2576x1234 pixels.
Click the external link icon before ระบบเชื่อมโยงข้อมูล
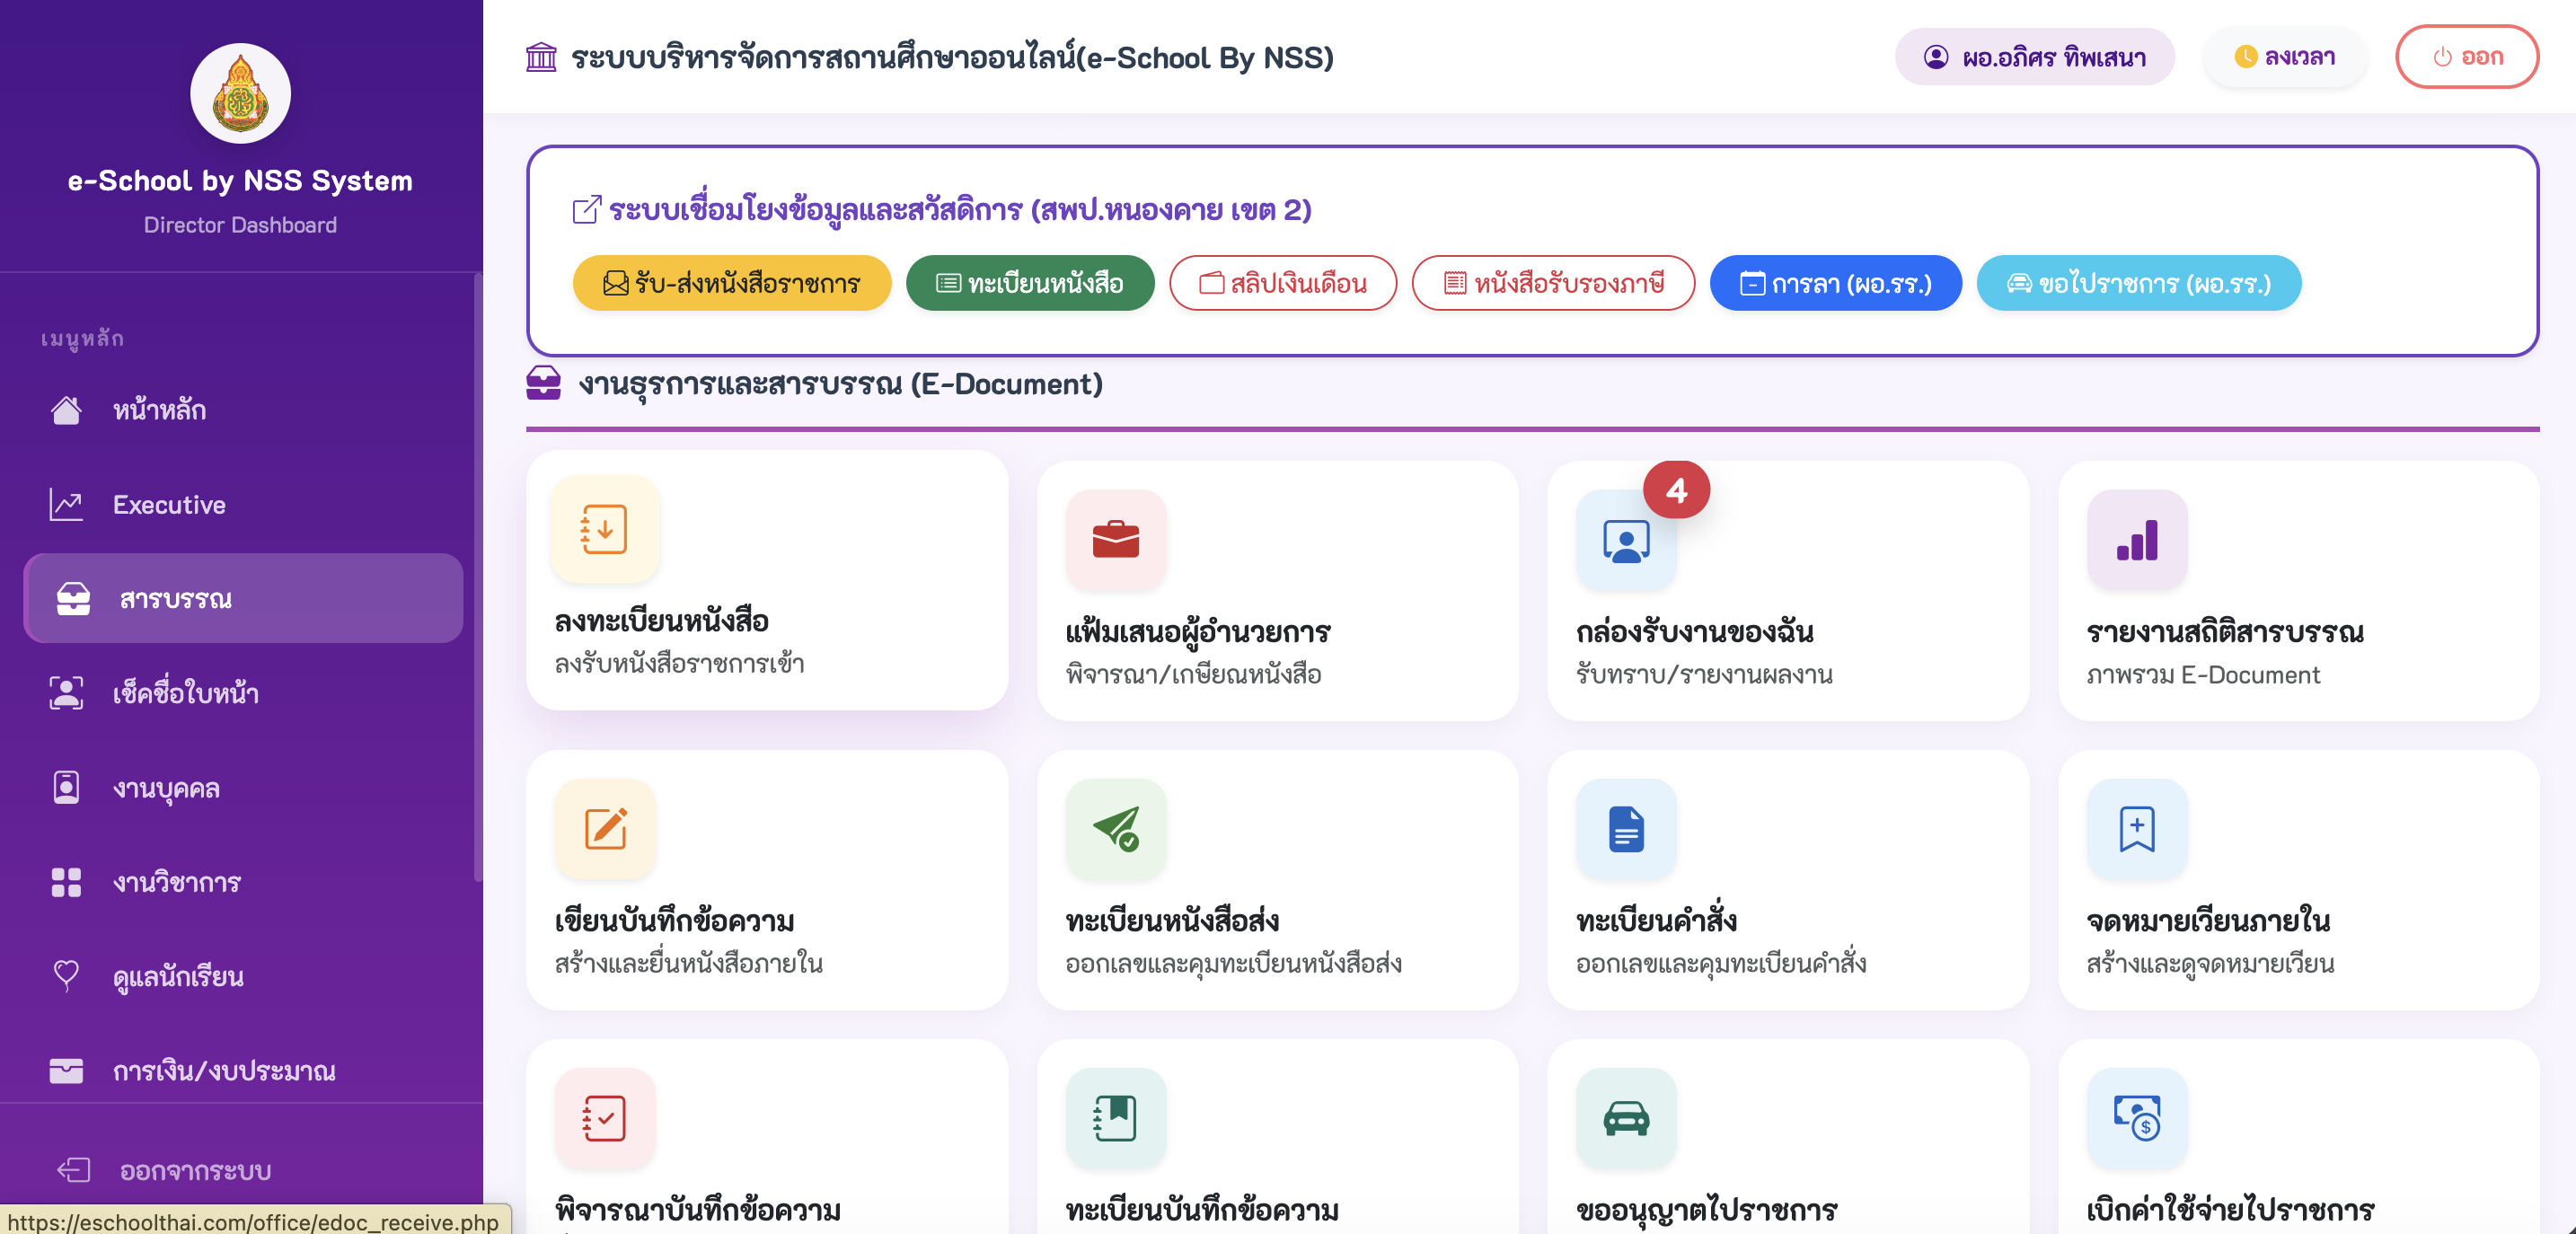(587, 210)
